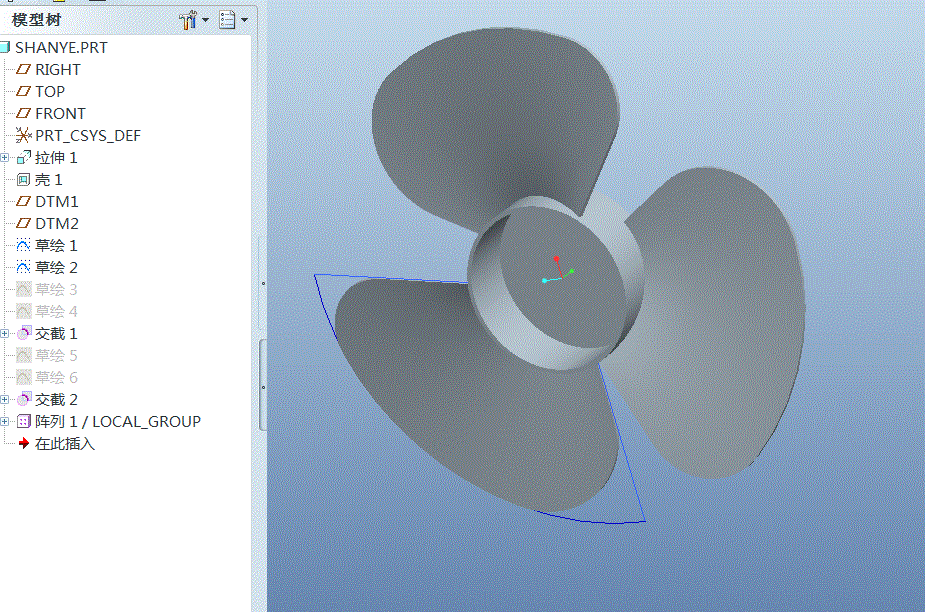Open the model tree settings tool icon

[x=188, y=20]
